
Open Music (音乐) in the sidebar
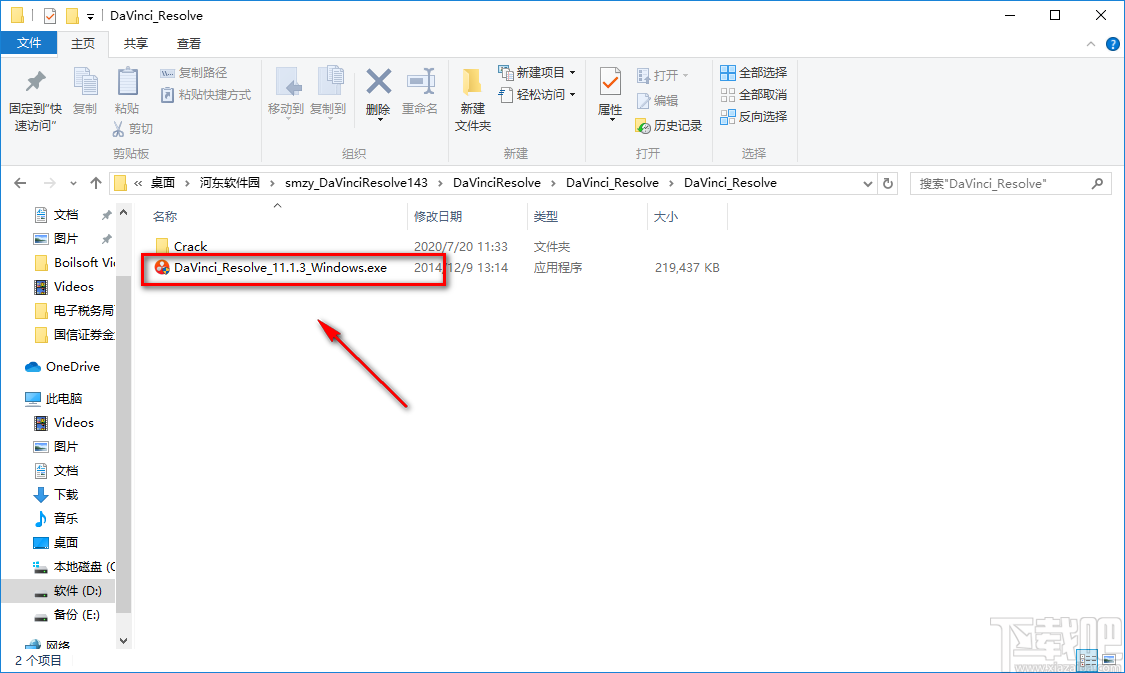point(56,518)
